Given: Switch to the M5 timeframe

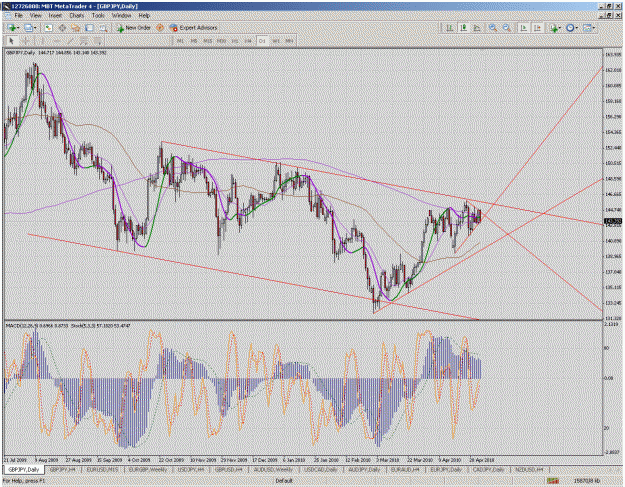Looking at the screenshot, I should tap(193, 41).
